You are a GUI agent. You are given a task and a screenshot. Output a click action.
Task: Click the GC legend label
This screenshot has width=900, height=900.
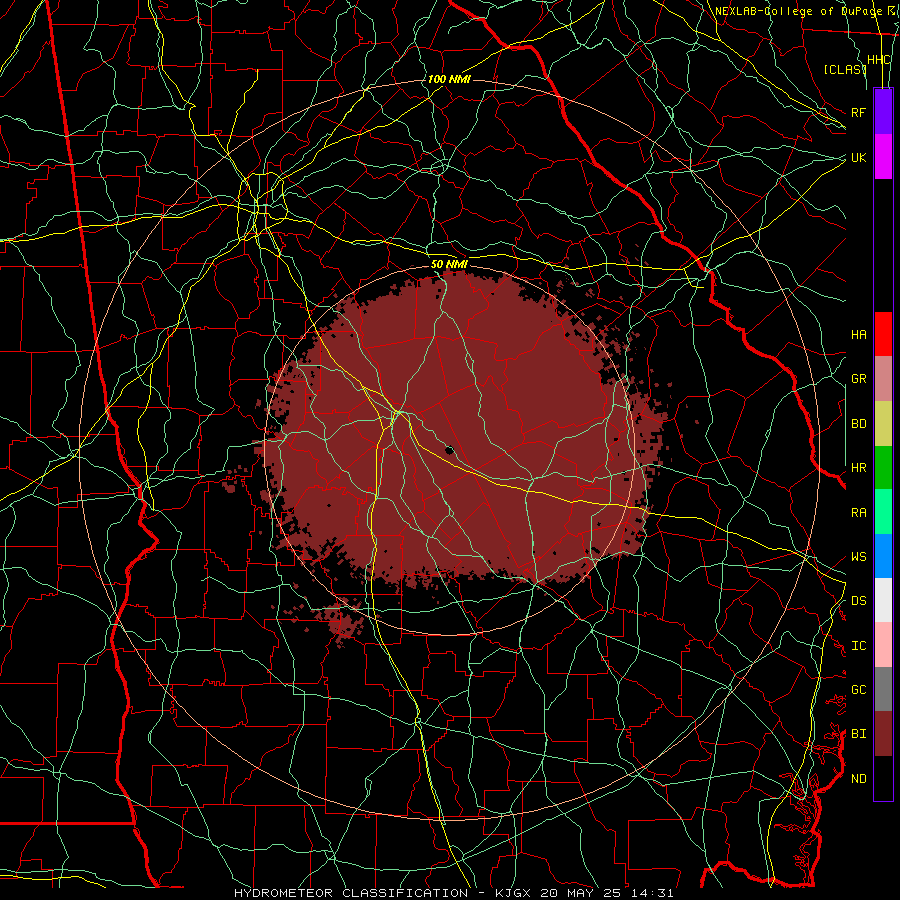click(x=859, y=690)
